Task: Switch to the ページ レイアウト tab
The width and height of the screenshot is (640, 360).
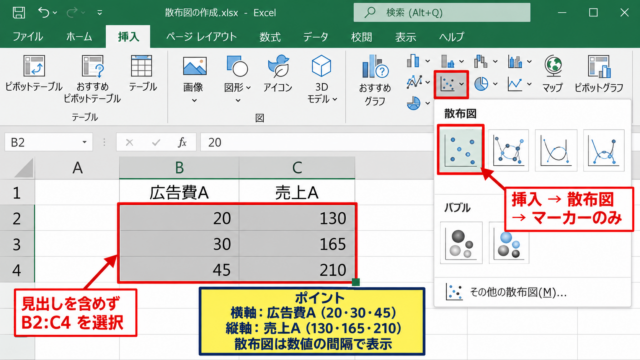Action: pyautogui.click(x=201, y=37)
